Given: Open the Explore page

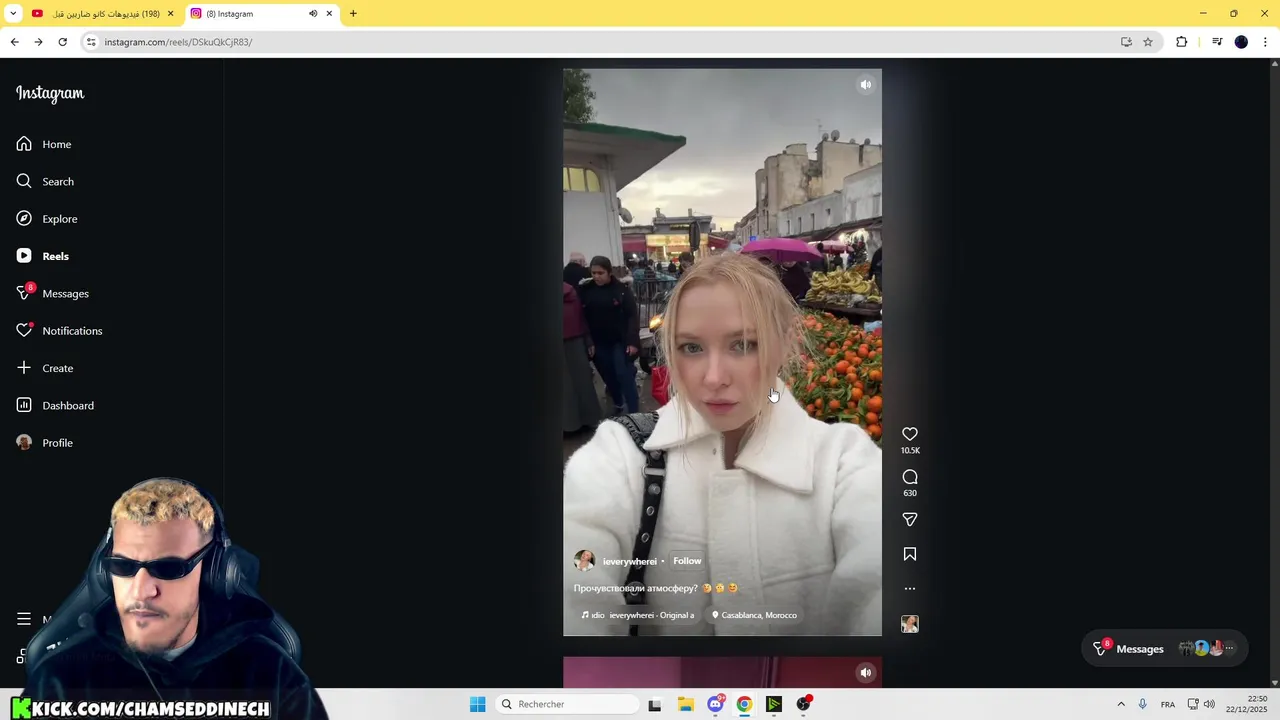Looking at the screenshot, I should tap(47, 219).
